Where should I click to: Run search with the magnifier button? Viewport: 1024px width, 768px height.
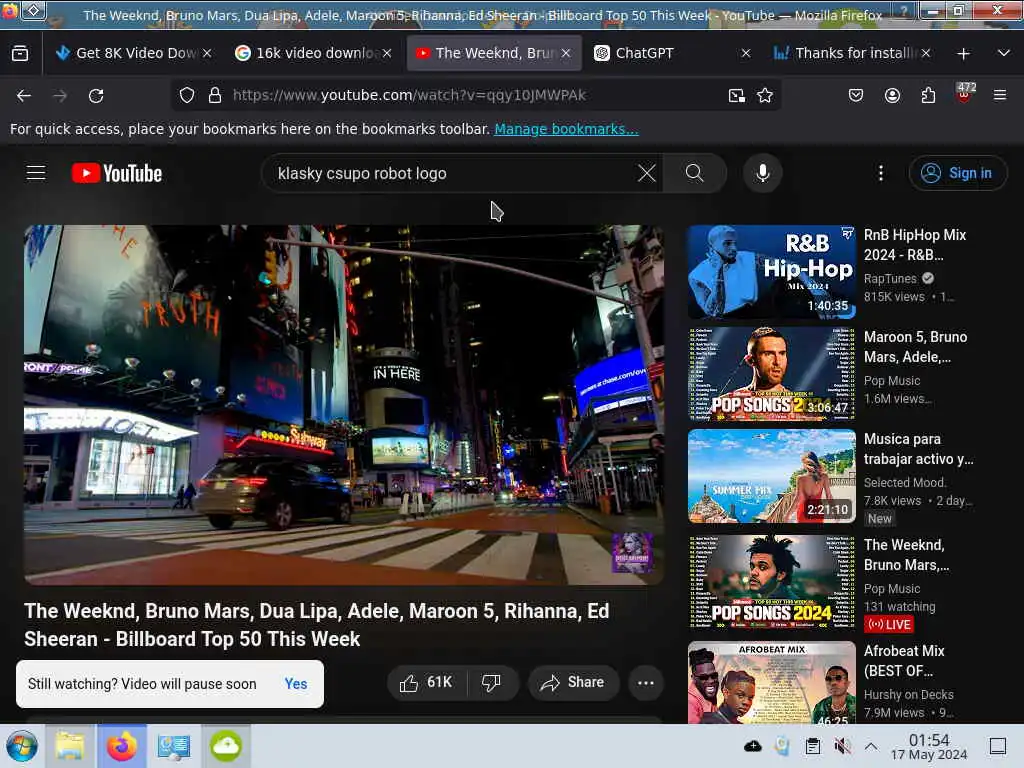pyautogui.click(x=694, y=173)
